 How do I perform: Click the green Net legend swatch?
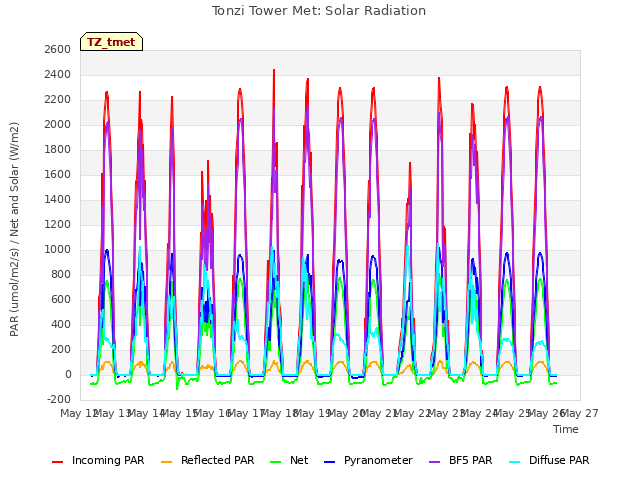276,462
